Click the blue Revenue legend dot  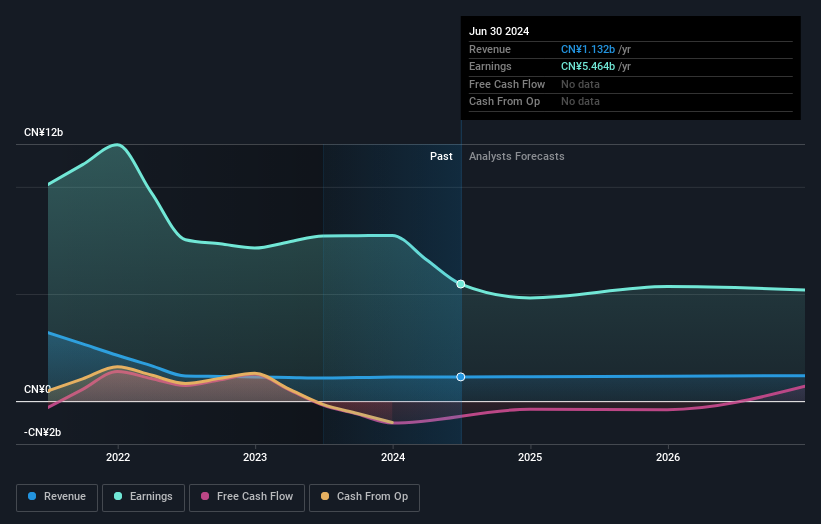pyautogui.click(x=32, y=496)
